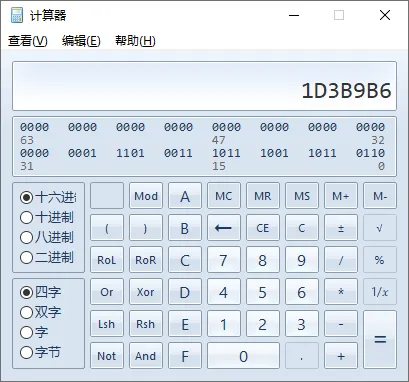Click the backspace arrow button

[x=224, y=228]
